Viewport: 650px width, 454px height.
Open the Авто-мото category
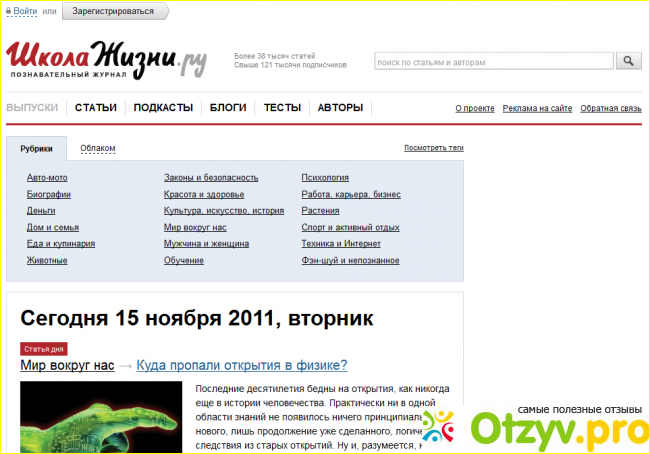[47, 177]
